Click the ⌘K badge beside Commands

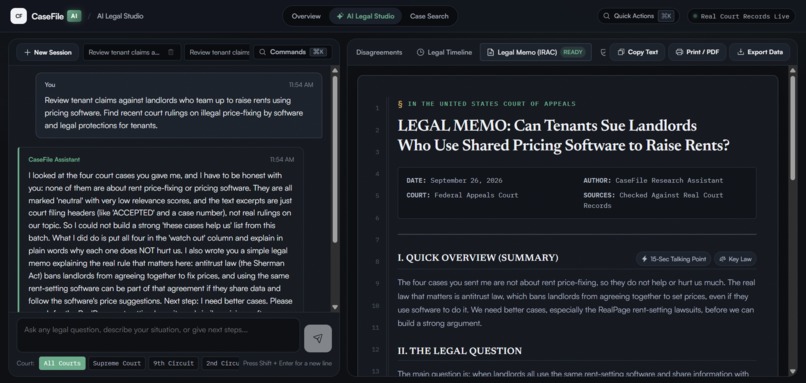pyautogui.click(x=318, y=52)
